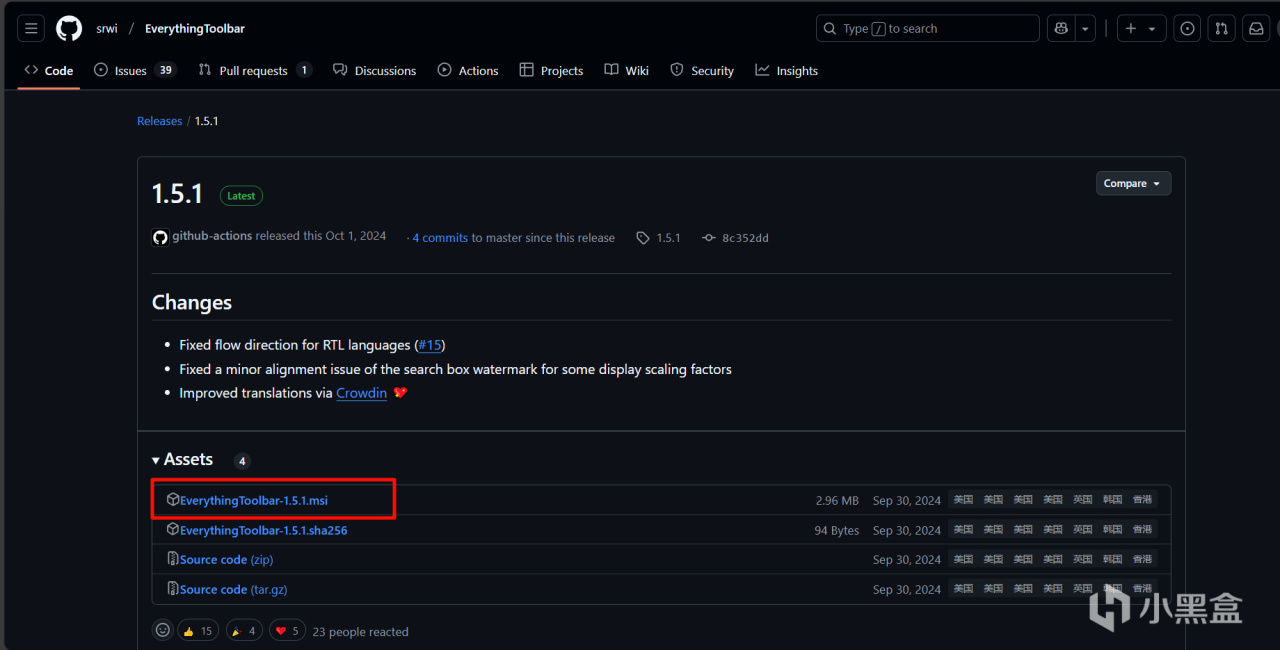Click the 英国 mirror in the msi row
The height and width of the screenshot is (650, 1280).
tap(1083, 500)
